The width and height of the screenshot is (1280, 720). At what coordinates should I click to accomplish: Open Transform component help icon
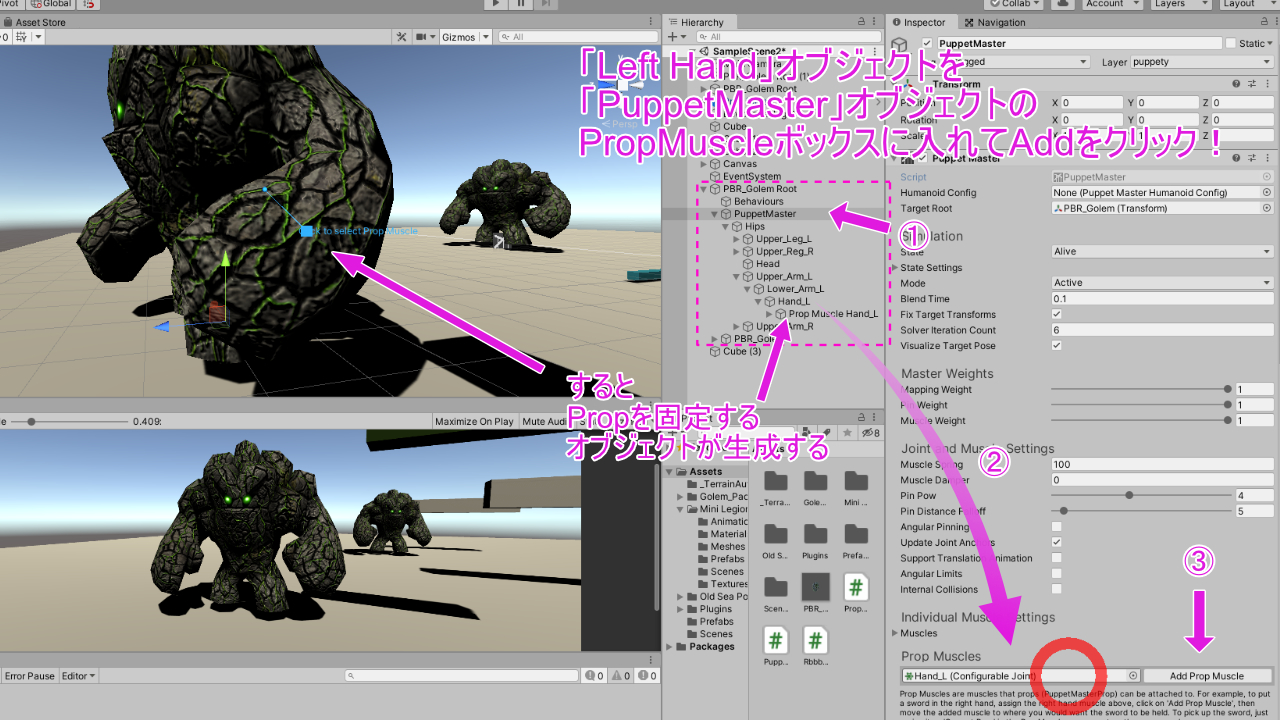pos(1236,85)
